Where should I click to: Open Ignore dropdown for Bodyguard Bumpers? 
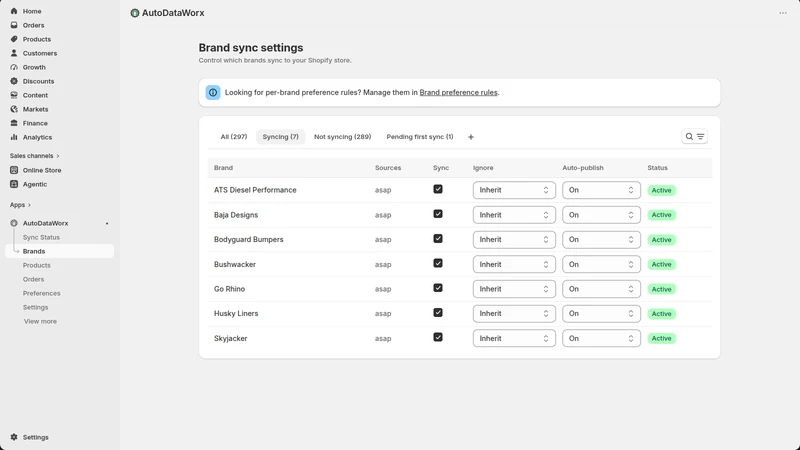point(514,239)
